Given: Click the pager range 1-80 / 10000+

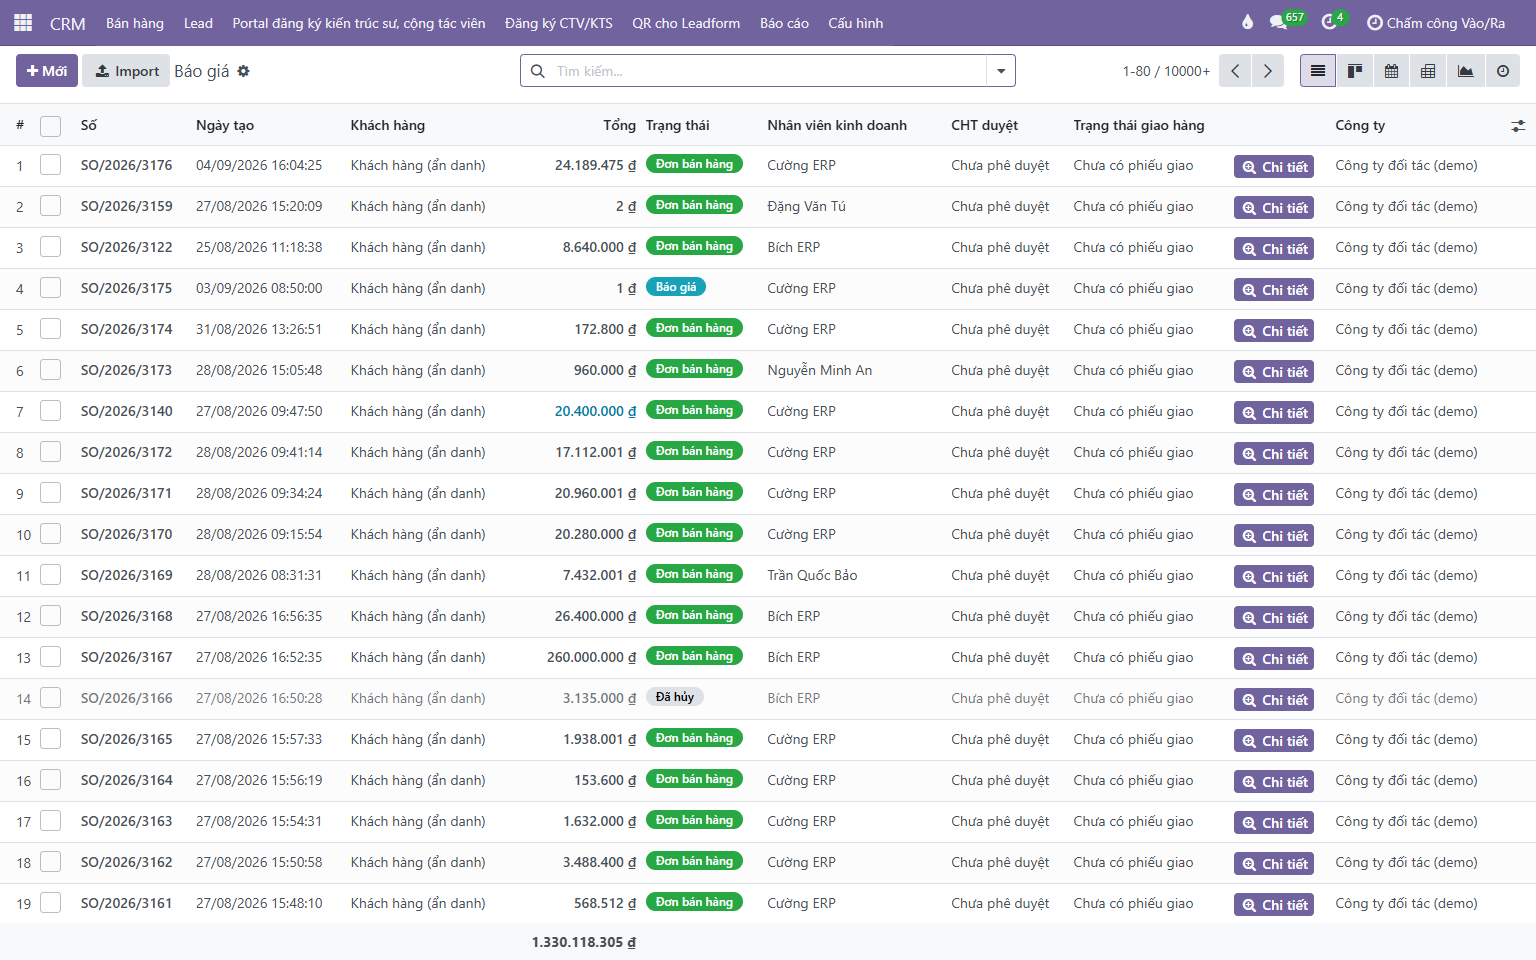Looking at the screenshot, I should point(1166,71).
